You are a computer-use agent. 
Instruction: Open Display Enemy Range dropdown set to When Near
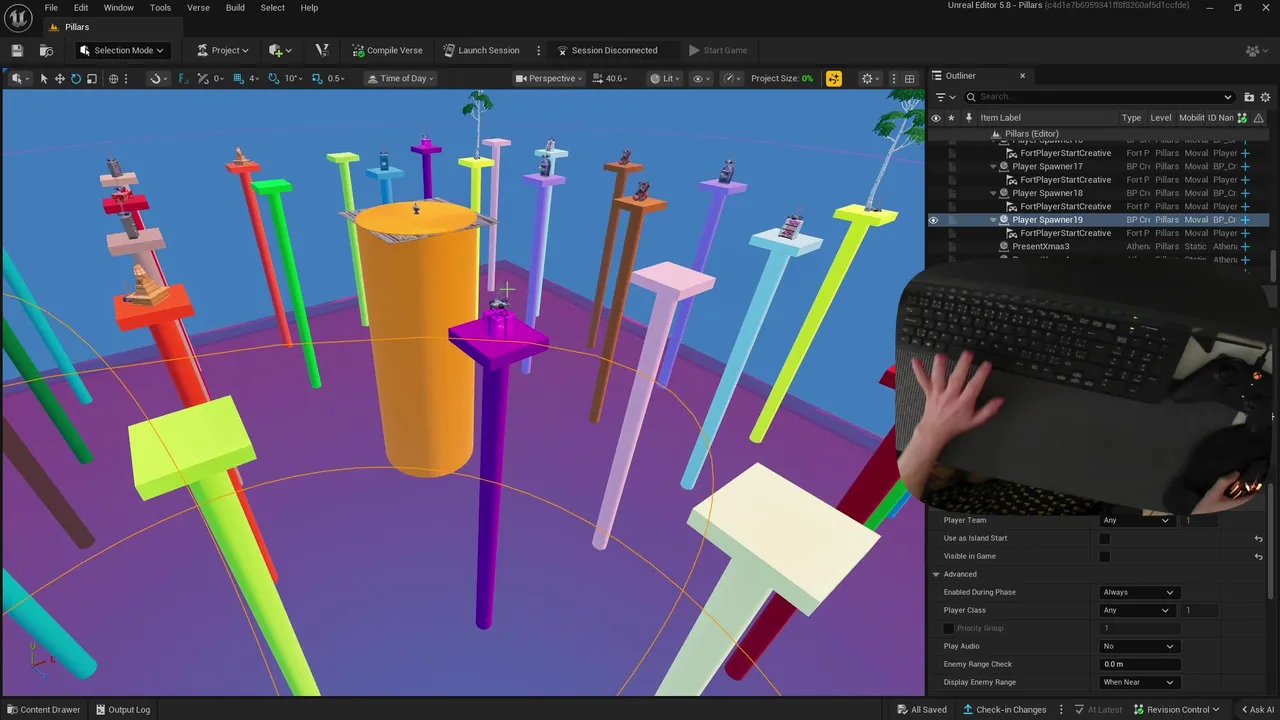click(1138, 682)
